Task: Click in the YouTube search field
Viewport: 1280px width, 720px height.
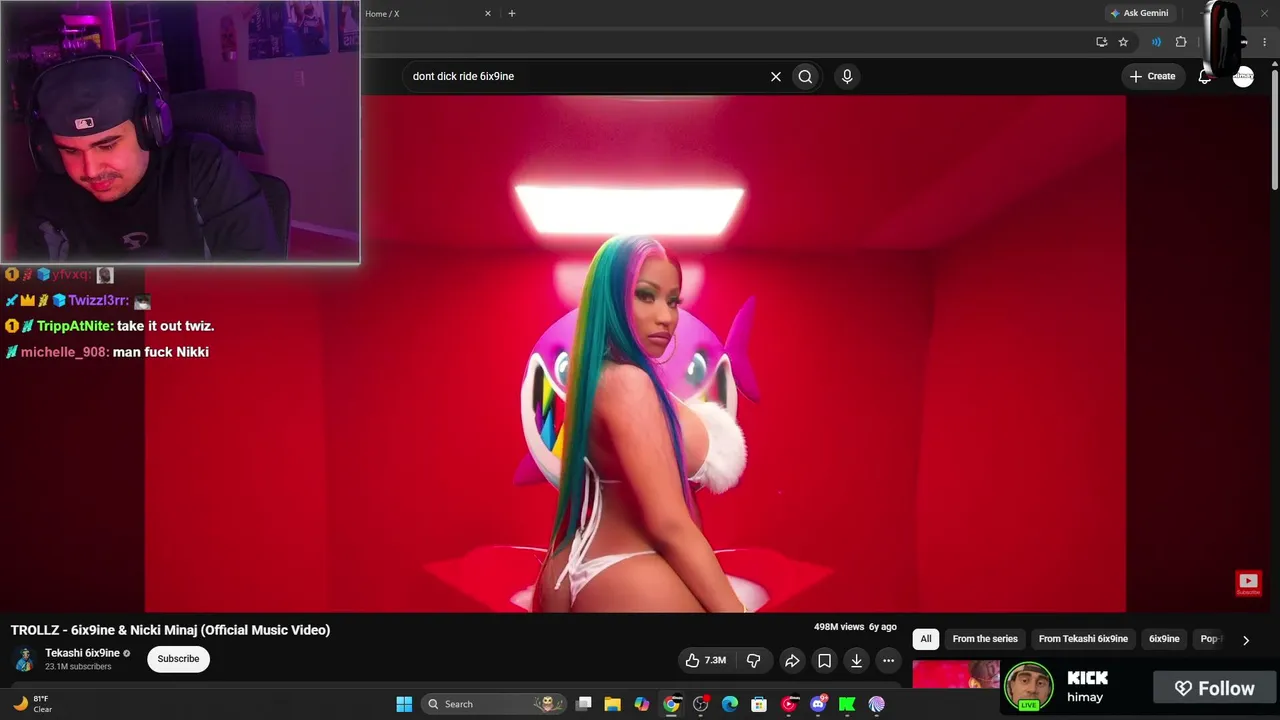Action: 585,76
